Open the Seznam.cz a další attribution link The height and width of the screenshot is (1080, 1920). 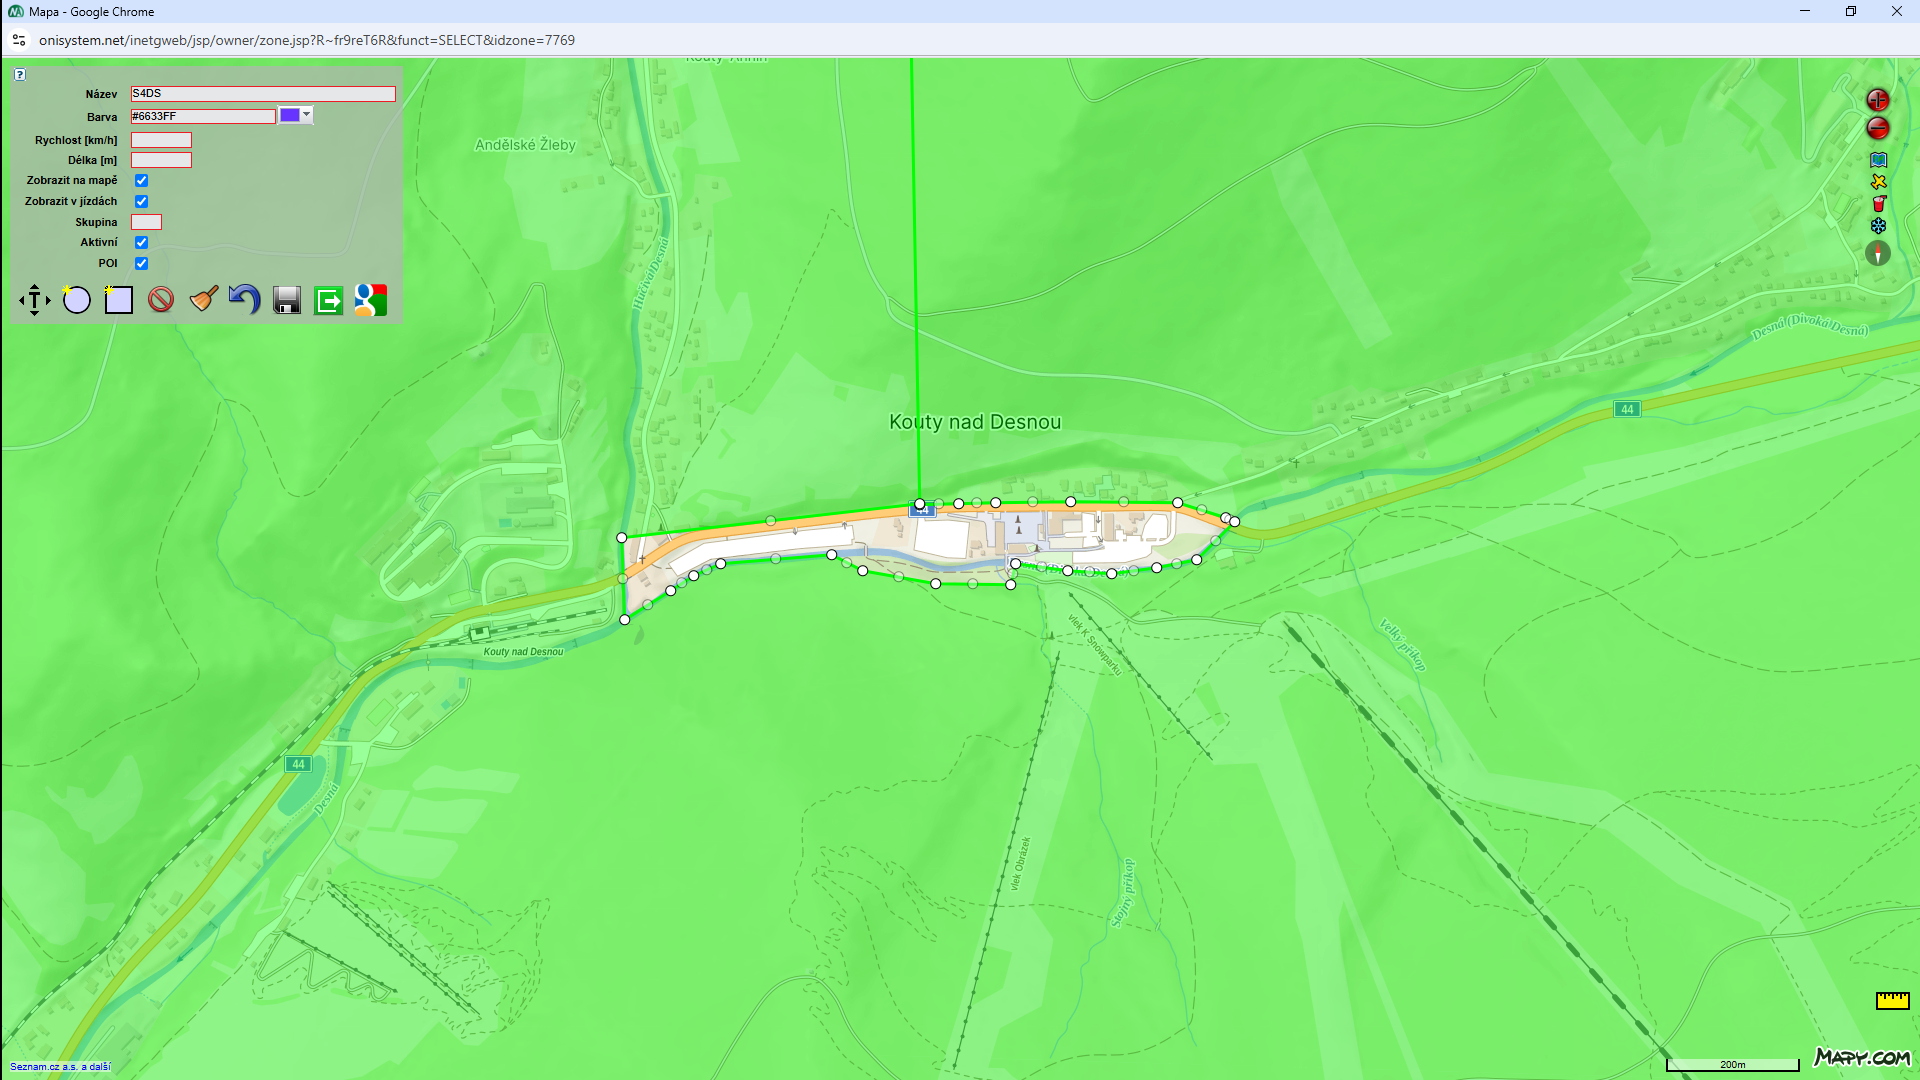(x=60, y=1067)
